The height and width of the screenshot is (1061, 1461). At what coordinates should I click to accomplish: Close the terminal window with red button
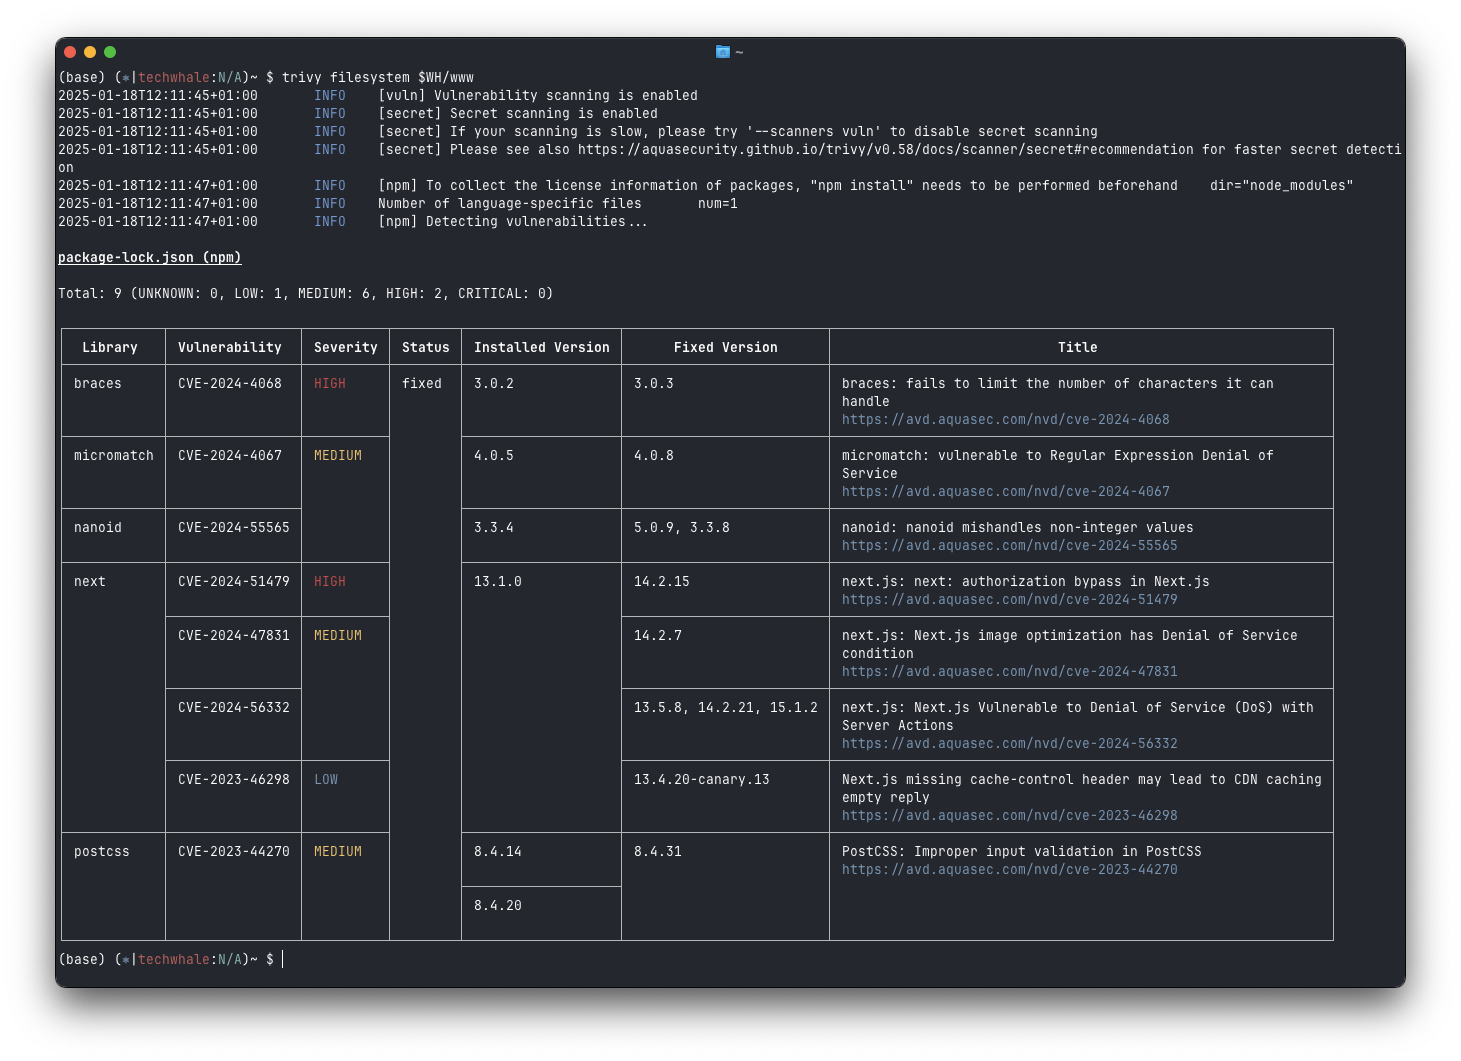pos(70,52)
